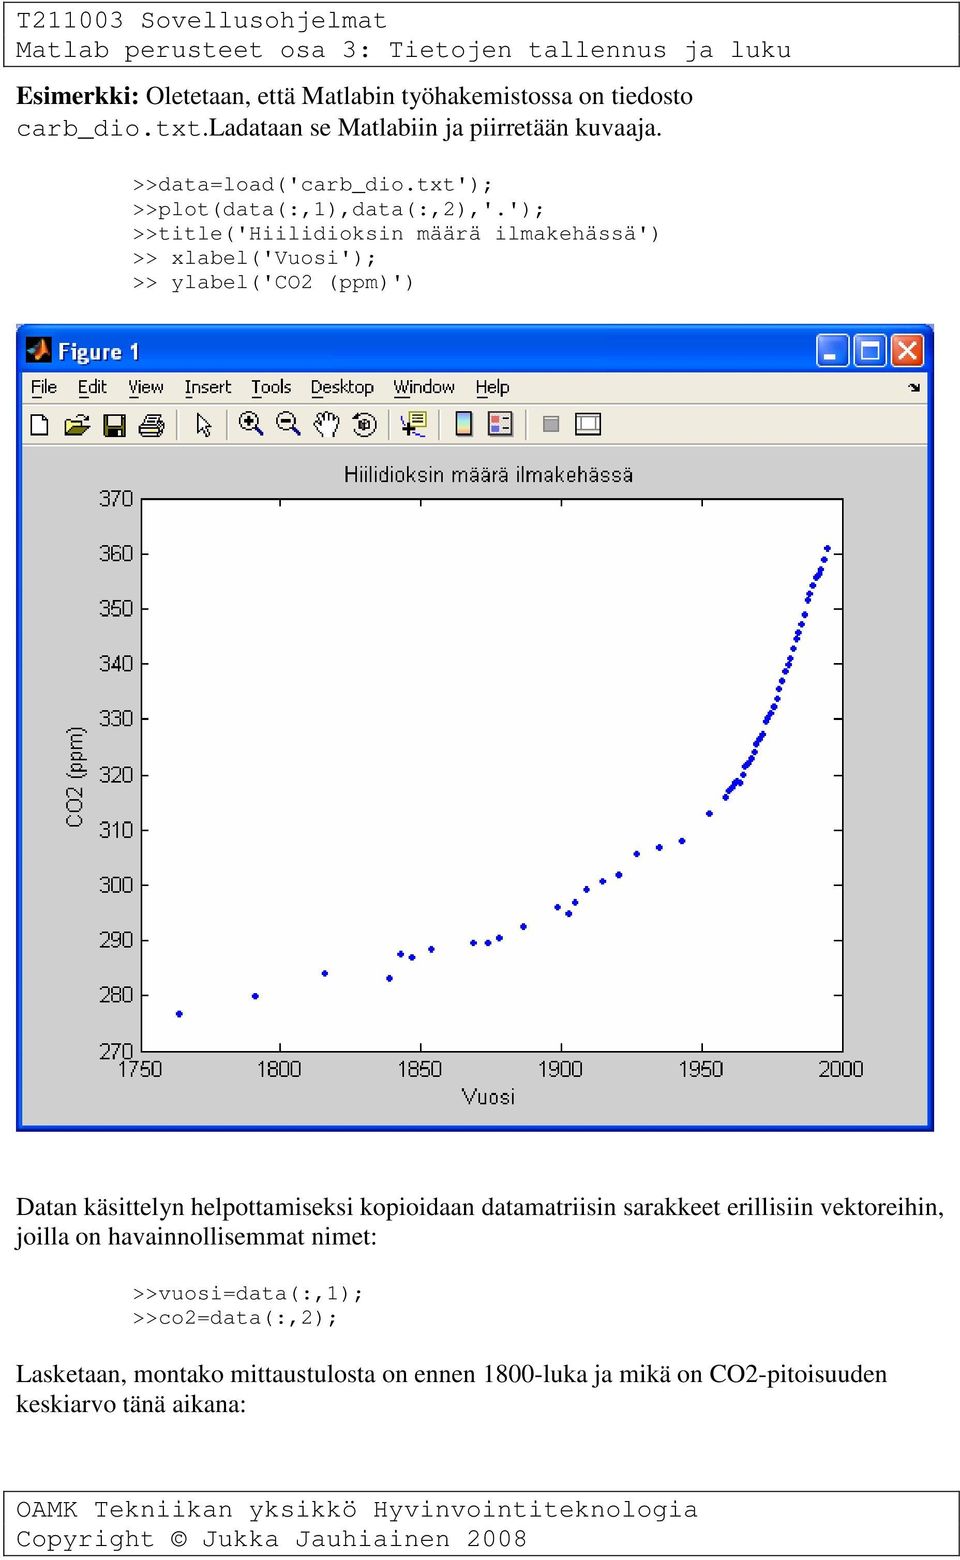Viewport: 960px width, 1560px height.
Task: Enable the Data Cursor tool
Action: click(413, 424)
